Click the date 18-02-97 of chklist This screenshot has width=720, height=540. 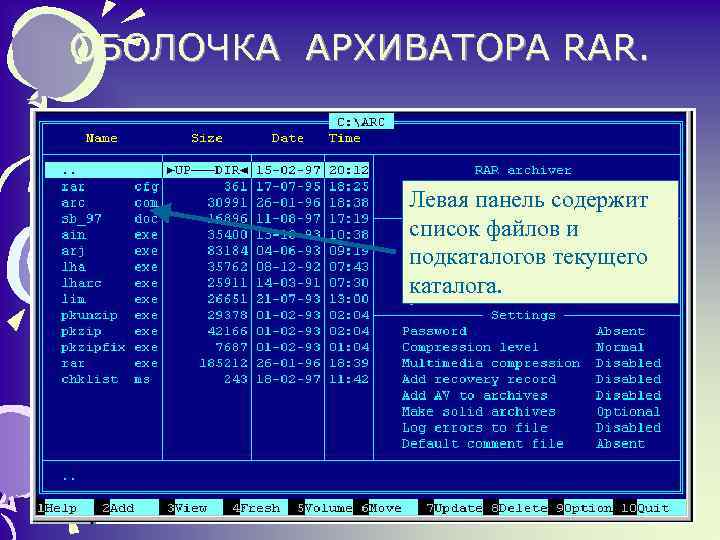(288, 379)
